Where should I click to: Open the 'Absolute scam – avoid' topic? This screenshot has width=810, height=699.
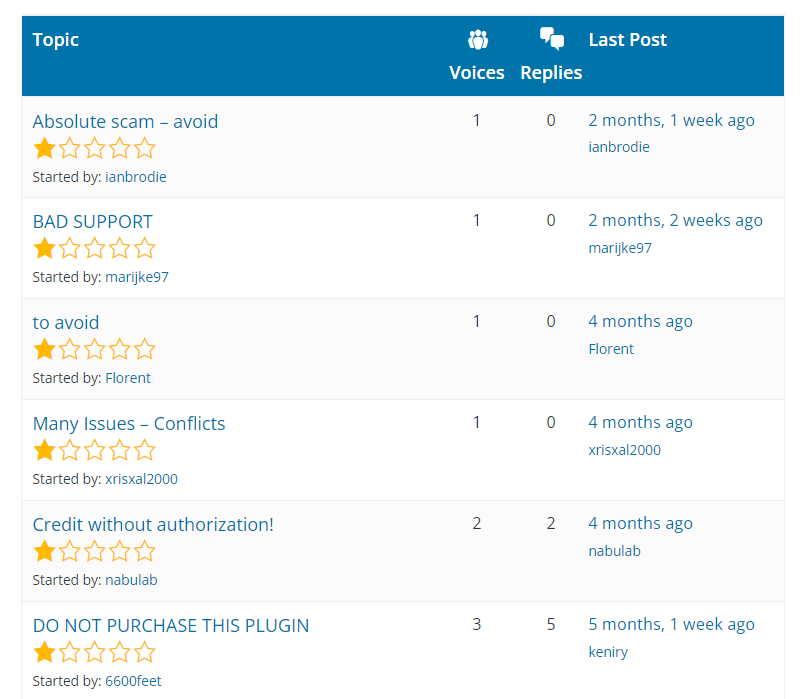point(125,121)
